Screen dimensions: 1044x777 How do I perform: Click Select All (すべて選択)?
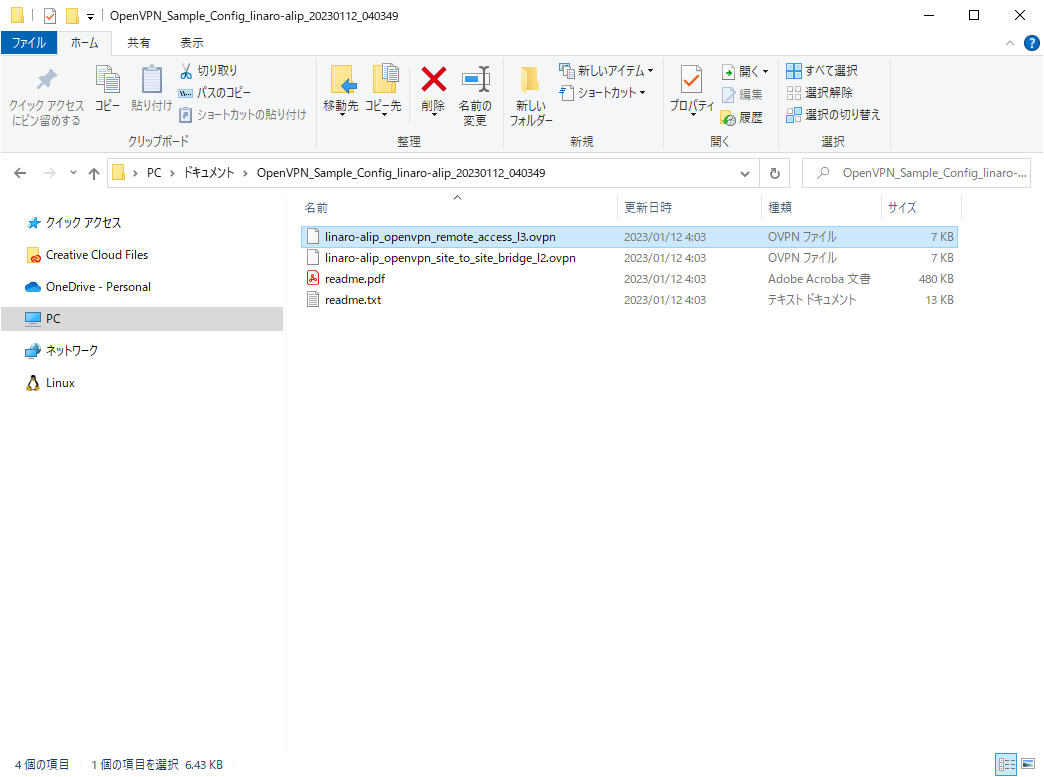[x=822, y=71]
